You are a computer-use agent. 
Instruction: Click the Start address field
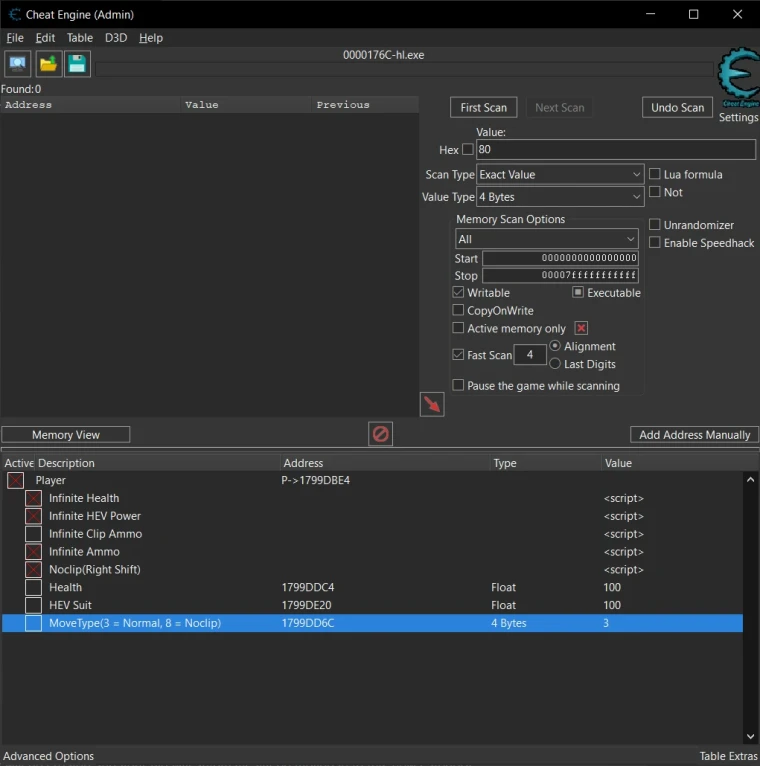[560, 258]
